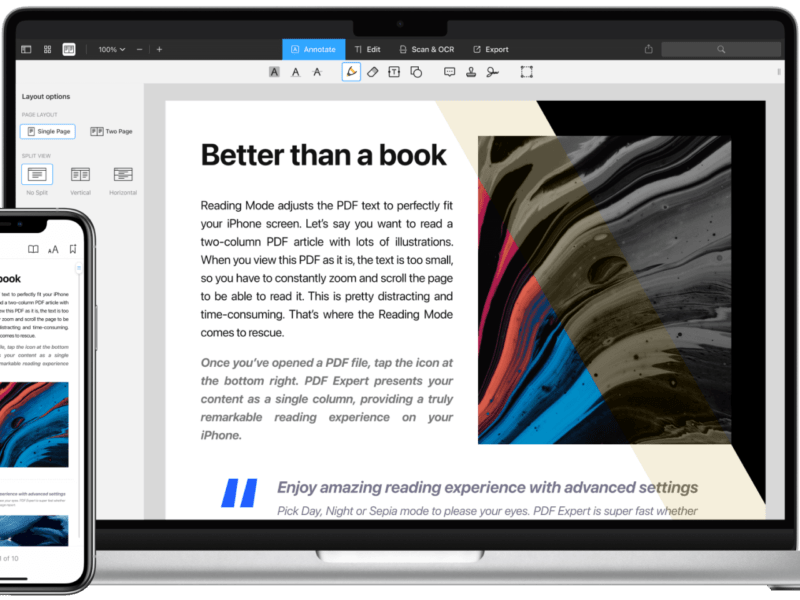Select the Strikethrough annotation tool

(x=317, y=72)
